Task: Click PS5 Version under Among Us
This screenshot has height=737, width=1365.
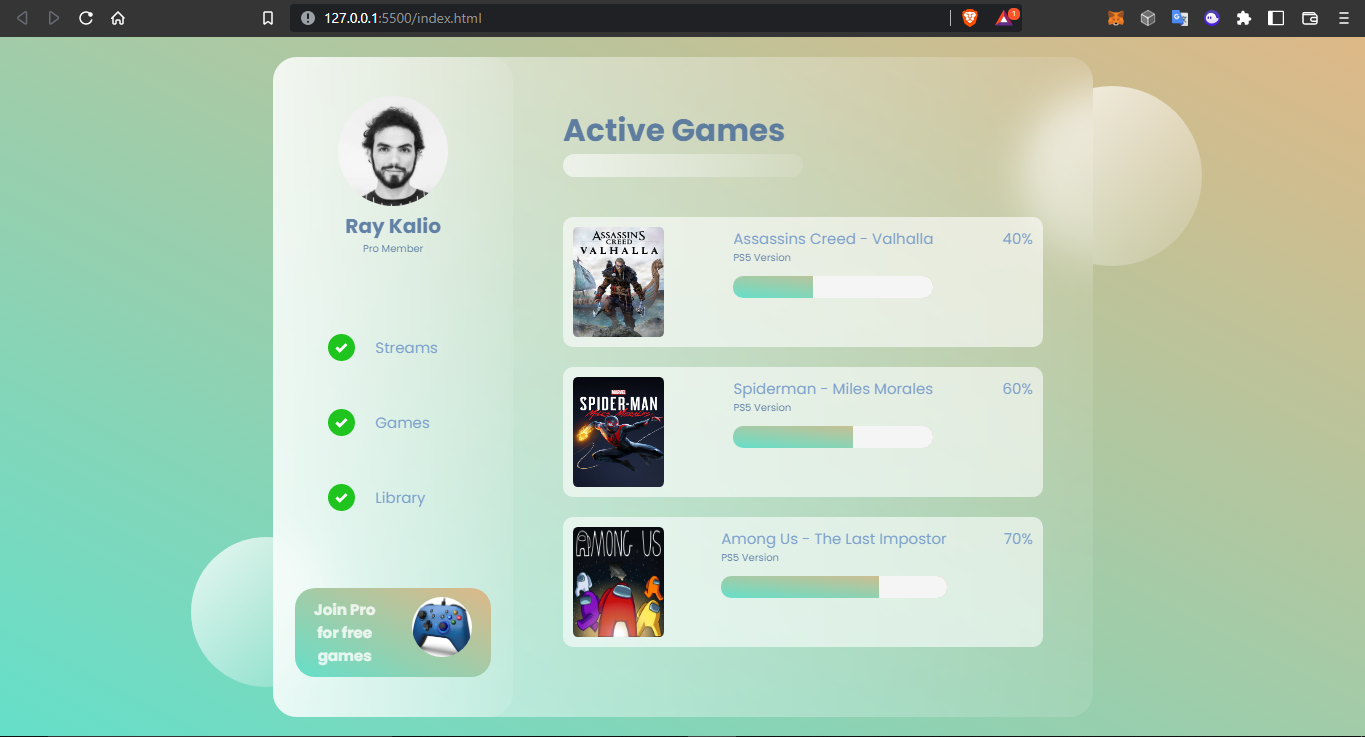Action: (x=750, y=558)
